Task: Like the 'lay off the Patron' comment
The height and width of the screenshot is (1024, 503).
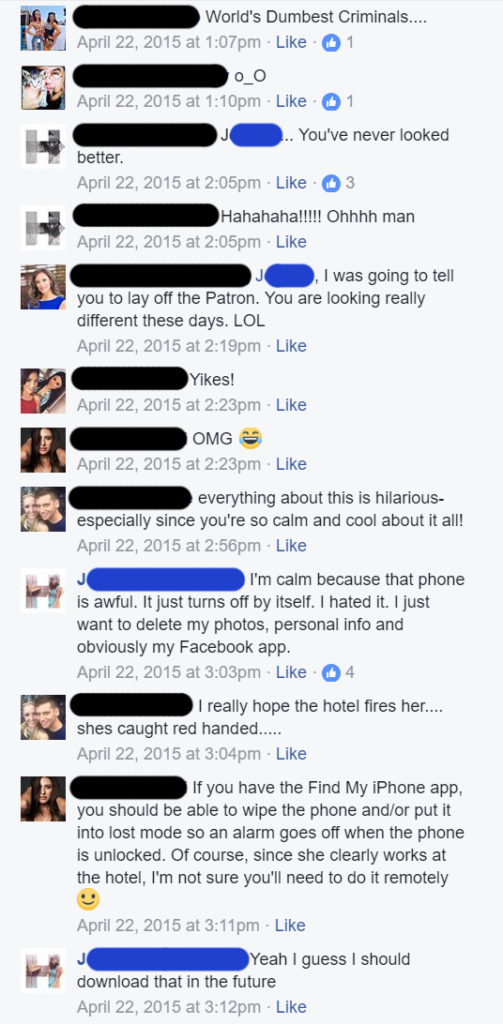Action: pos(291,346)
